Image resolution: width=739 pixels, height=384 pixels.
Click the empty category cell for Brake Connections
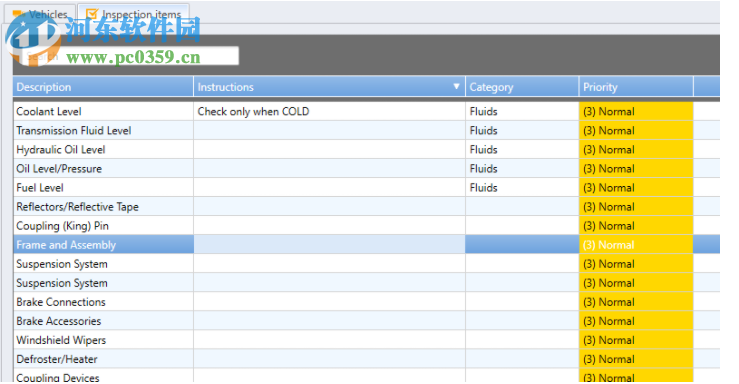pos(522,302)
